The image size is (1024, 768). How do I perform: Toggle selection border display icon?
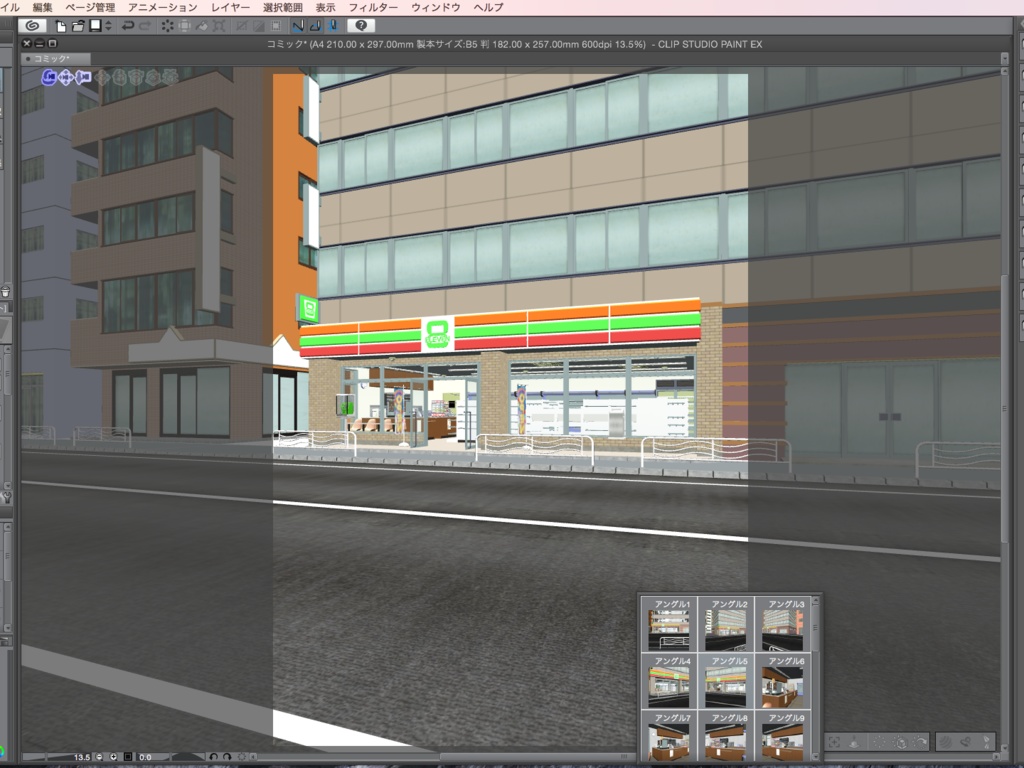(276, 26)
